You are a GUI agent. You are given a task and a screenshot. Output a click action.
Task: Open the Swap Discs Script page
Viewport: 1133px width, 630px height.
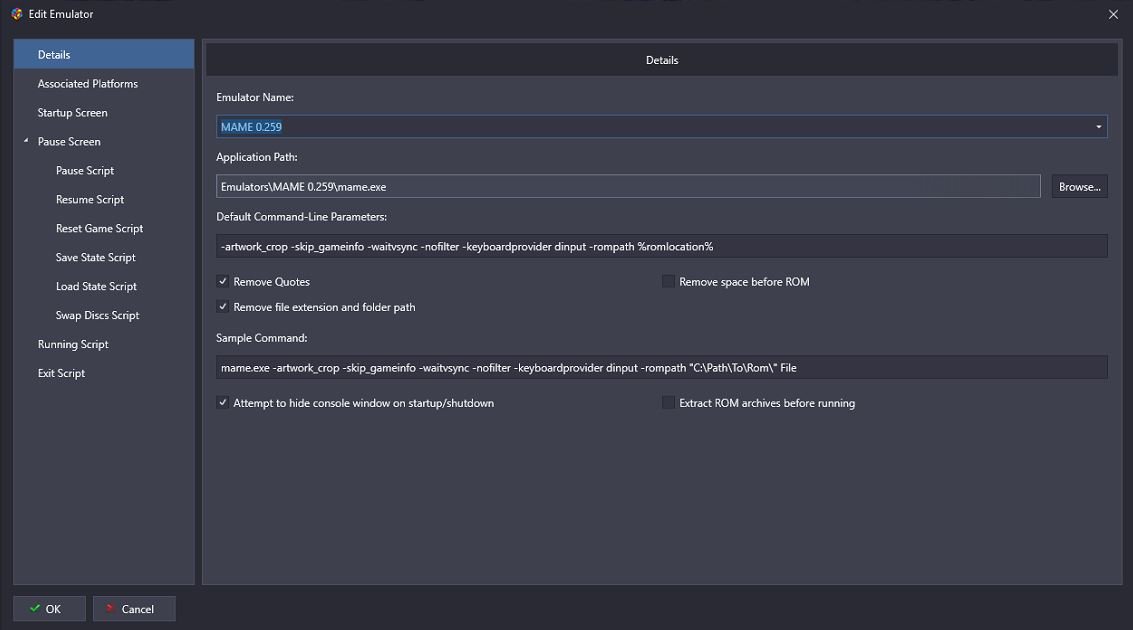coord(98,315)
